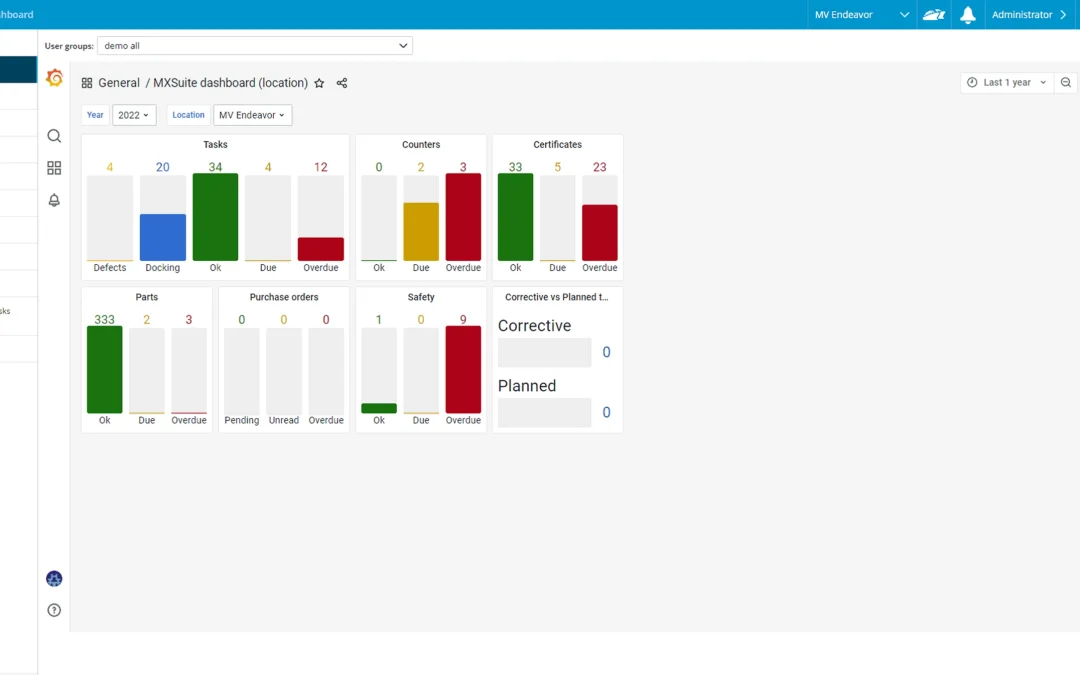
Task: Open the help icon at the bottom
Action: tap(54, 609)
